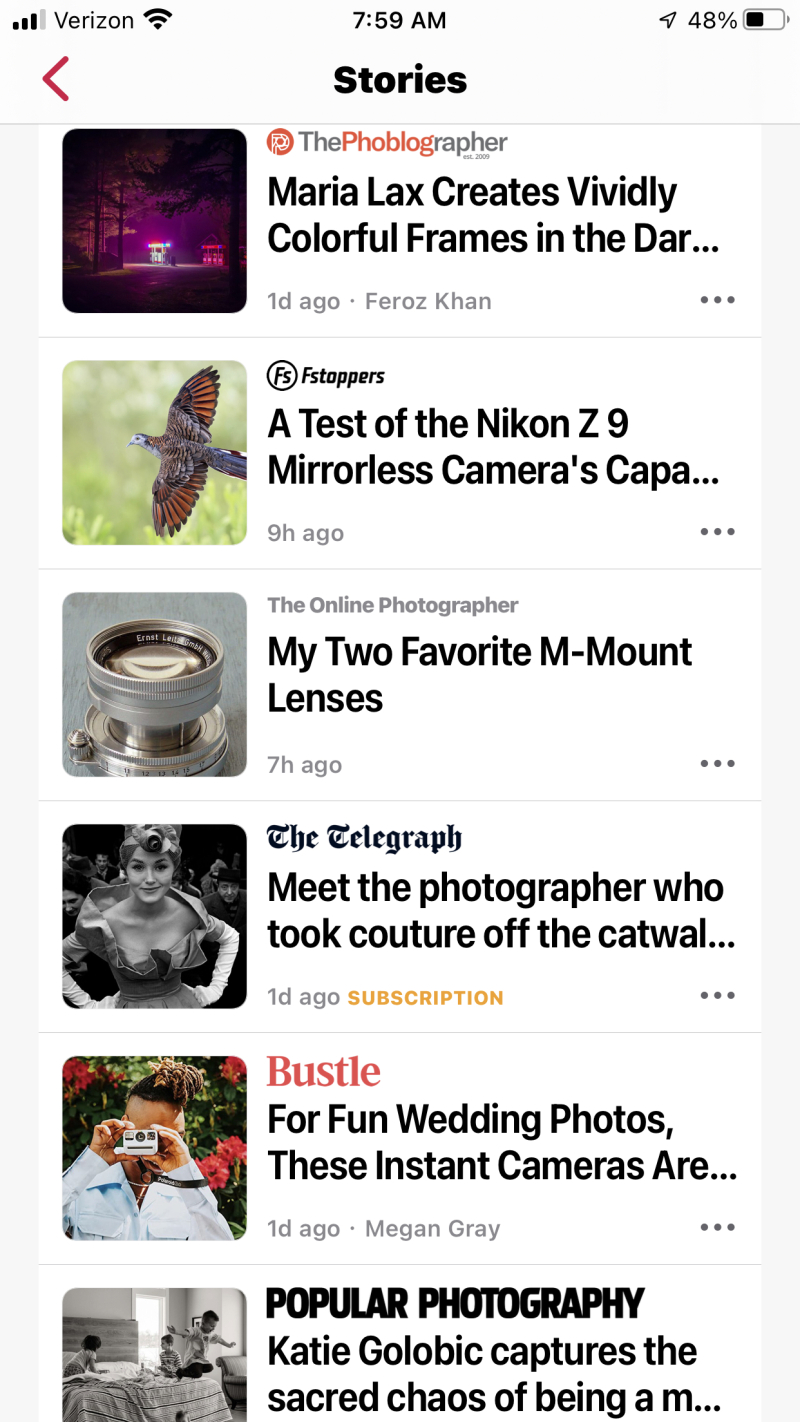The height and width of the screenshot is (1422, 800).
Task: Open the couture photographer headline
Action: (500, 910)
